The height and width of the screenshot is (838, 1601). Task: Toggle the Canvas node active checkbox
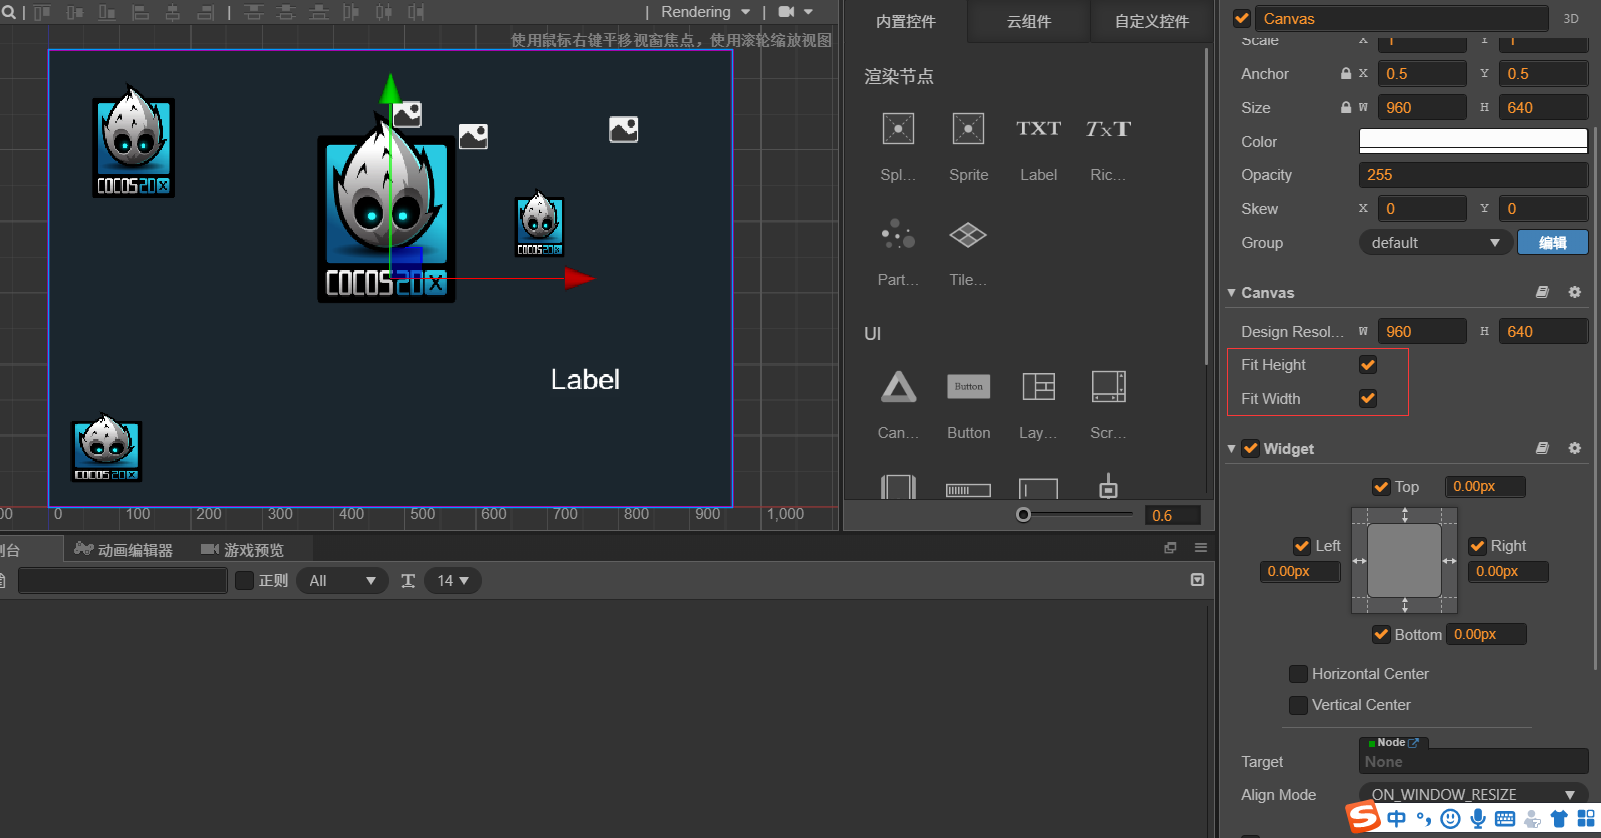[x=1242, y=18]
